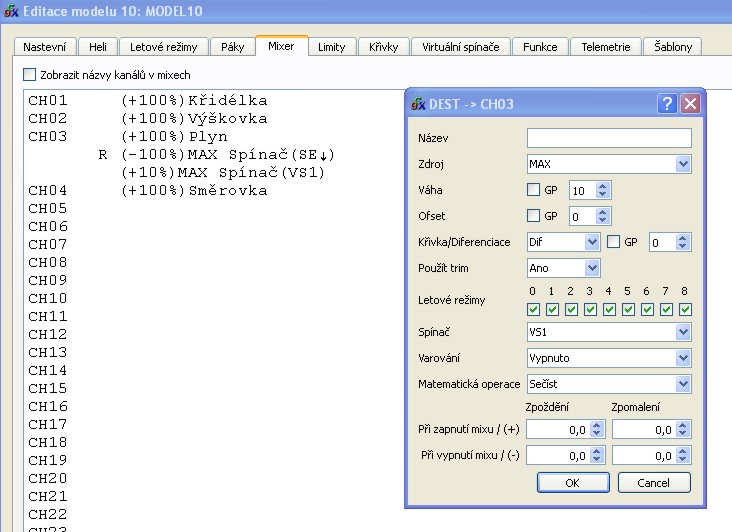Open the Telemetrie tab
The image size is (732, 532).
point(605,47)
